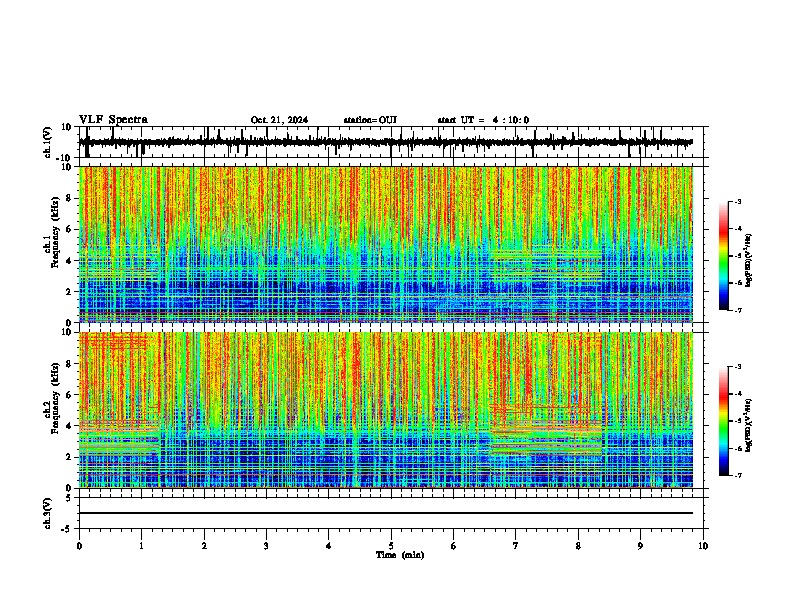
Task: Click the ch.1 voltage waveform trace
Action: point(385,143)
